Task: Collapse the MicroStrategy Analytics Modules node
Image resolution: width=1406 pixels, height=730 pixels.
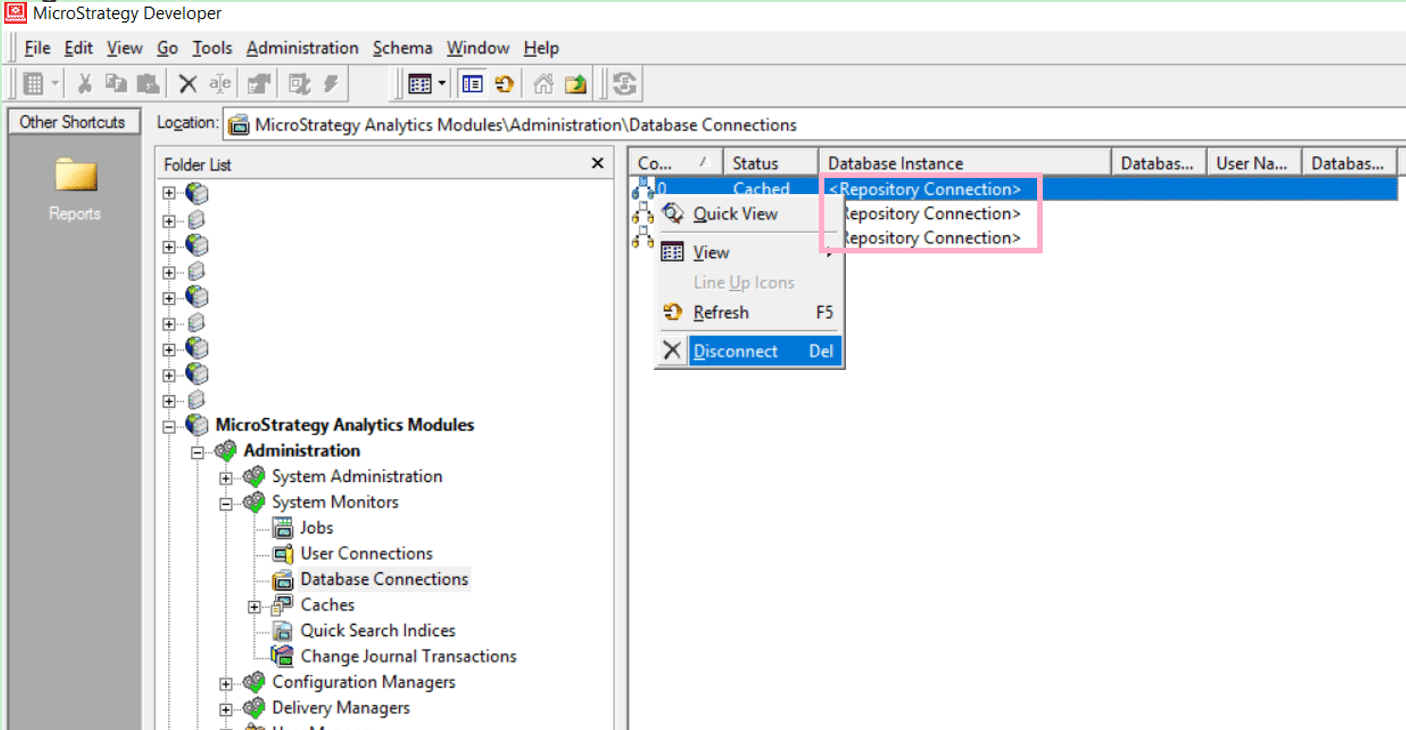Action: [169, 426]
